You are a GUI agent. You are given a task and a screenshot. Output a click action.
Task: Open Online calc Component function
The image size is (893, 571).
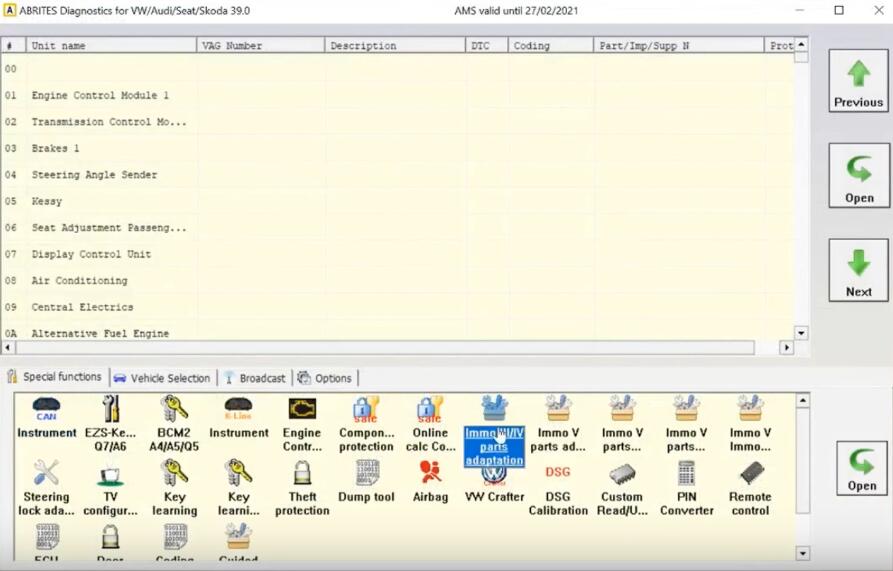pos(430,424)
